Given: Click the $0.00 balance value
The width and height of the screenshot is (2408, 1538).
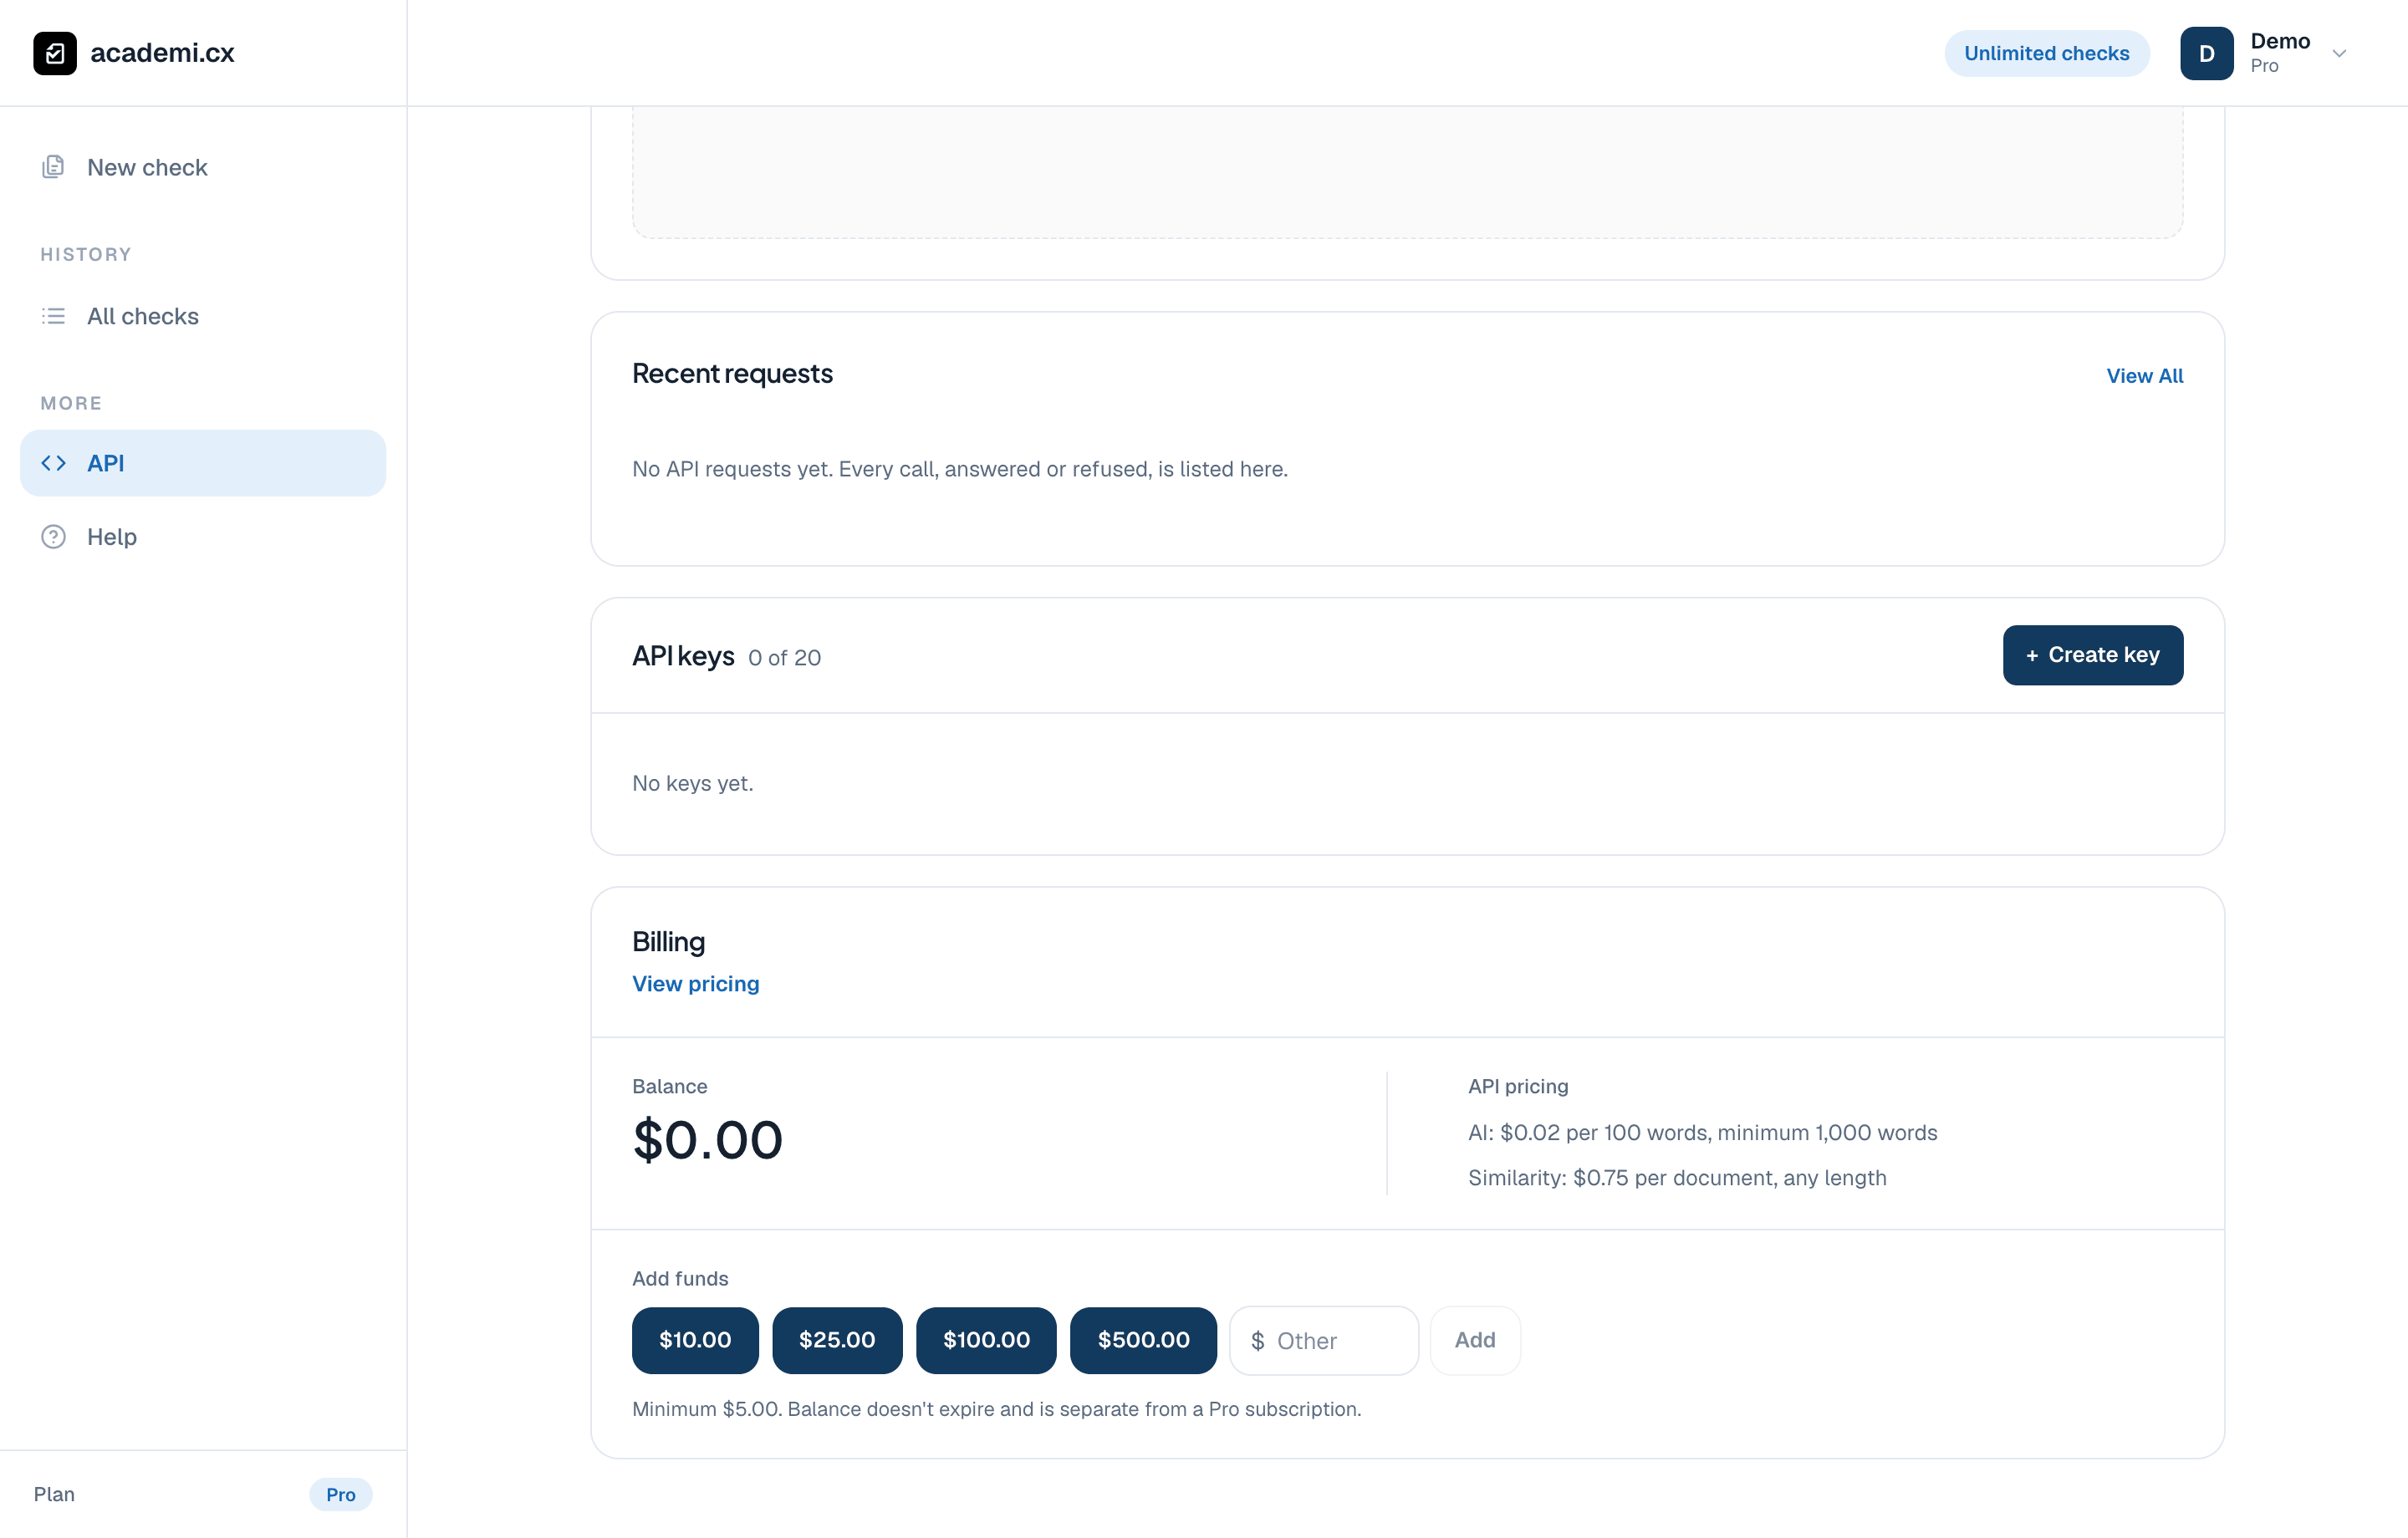Looking at the screenshot, I should [707, 1140].
